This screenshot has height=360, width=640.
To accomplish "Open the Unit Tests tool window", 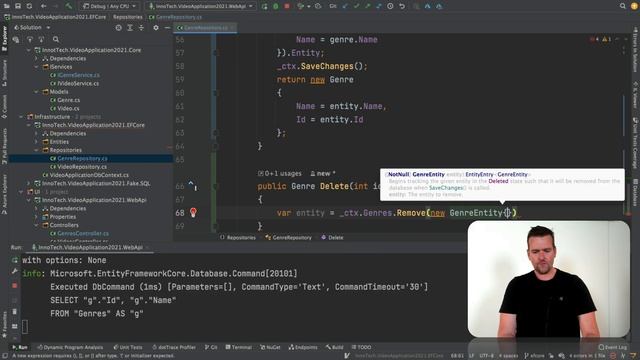I will pos(128,347).
